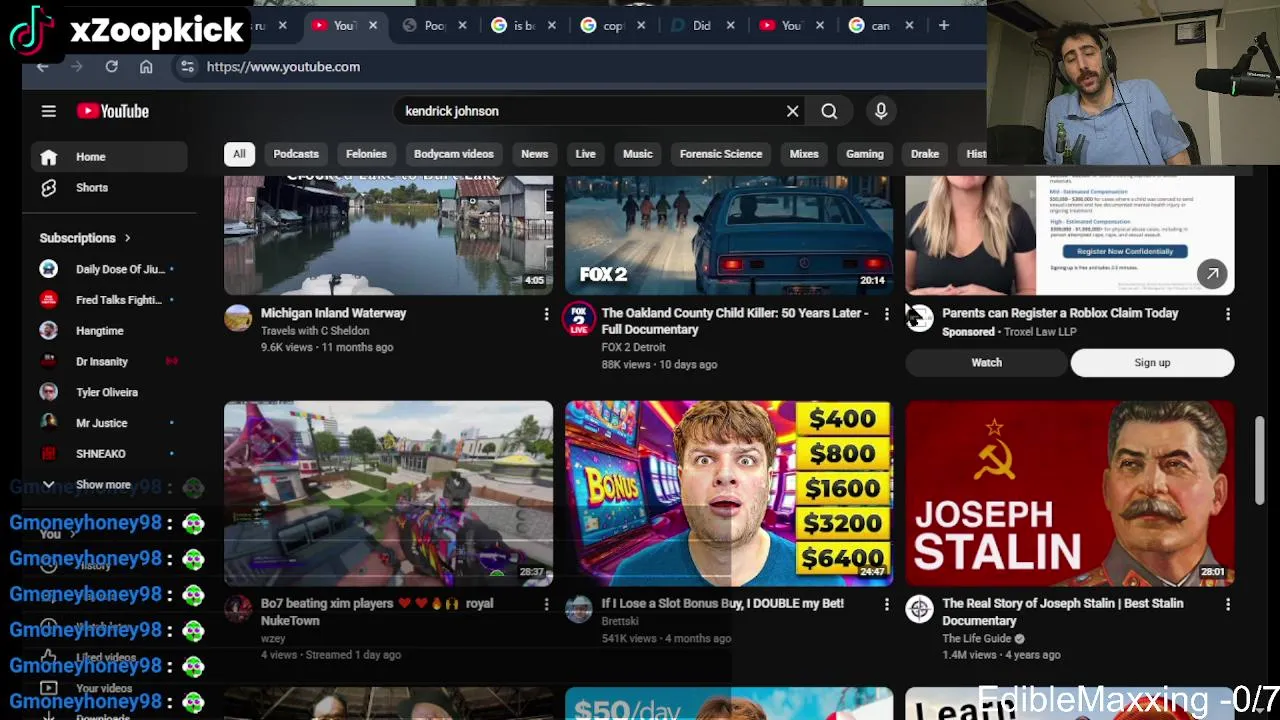Open the browser home page icon
The width and height of the screenshot is (1280, 720).
tap(146, 66)
